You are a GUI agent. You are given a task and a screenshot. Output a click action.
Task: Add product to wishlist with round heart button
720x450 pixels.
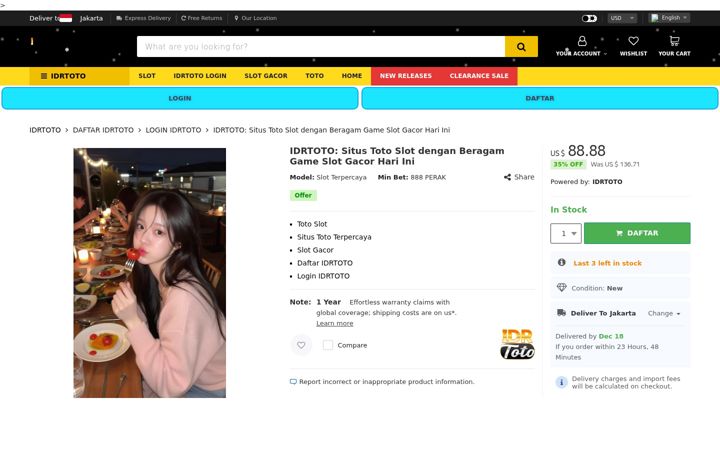(301, 345)
